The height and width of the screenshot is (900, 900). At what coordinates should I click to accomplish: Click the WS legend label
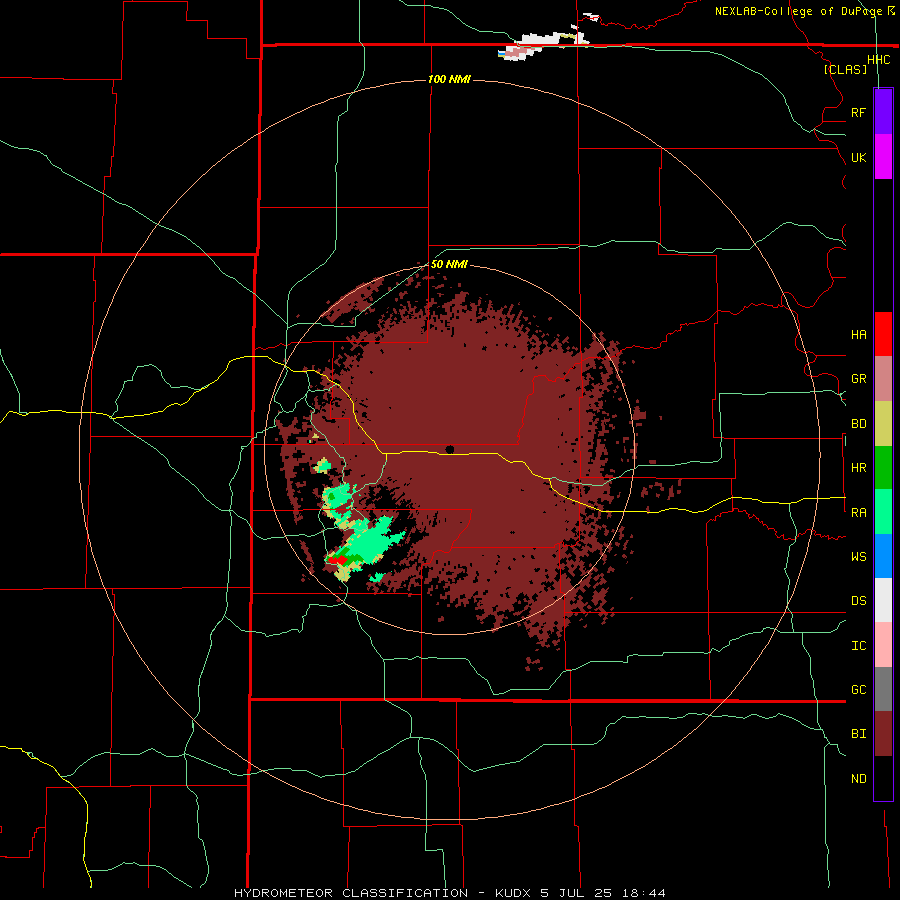(858, 557)
